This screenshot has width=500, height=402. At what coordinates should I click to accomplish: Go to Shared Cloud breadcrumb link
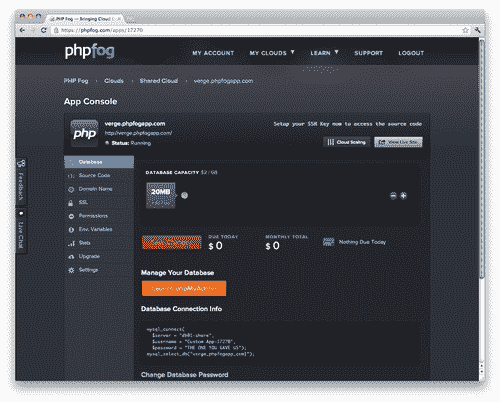tap(159, 81)
